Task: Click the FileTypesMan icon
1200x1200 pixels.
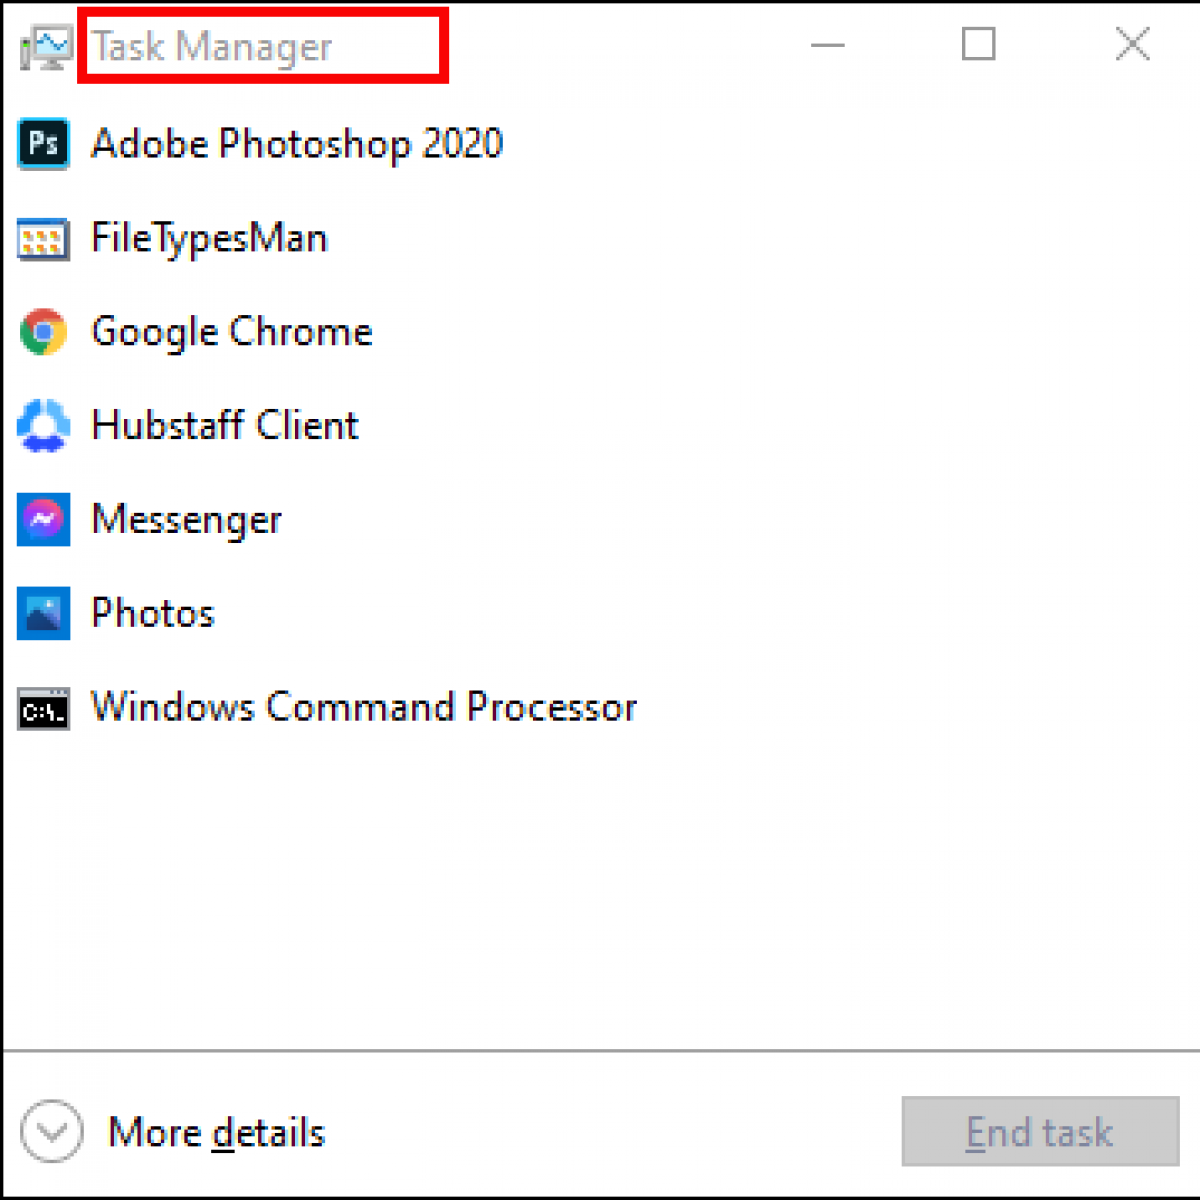Action: 43,239
